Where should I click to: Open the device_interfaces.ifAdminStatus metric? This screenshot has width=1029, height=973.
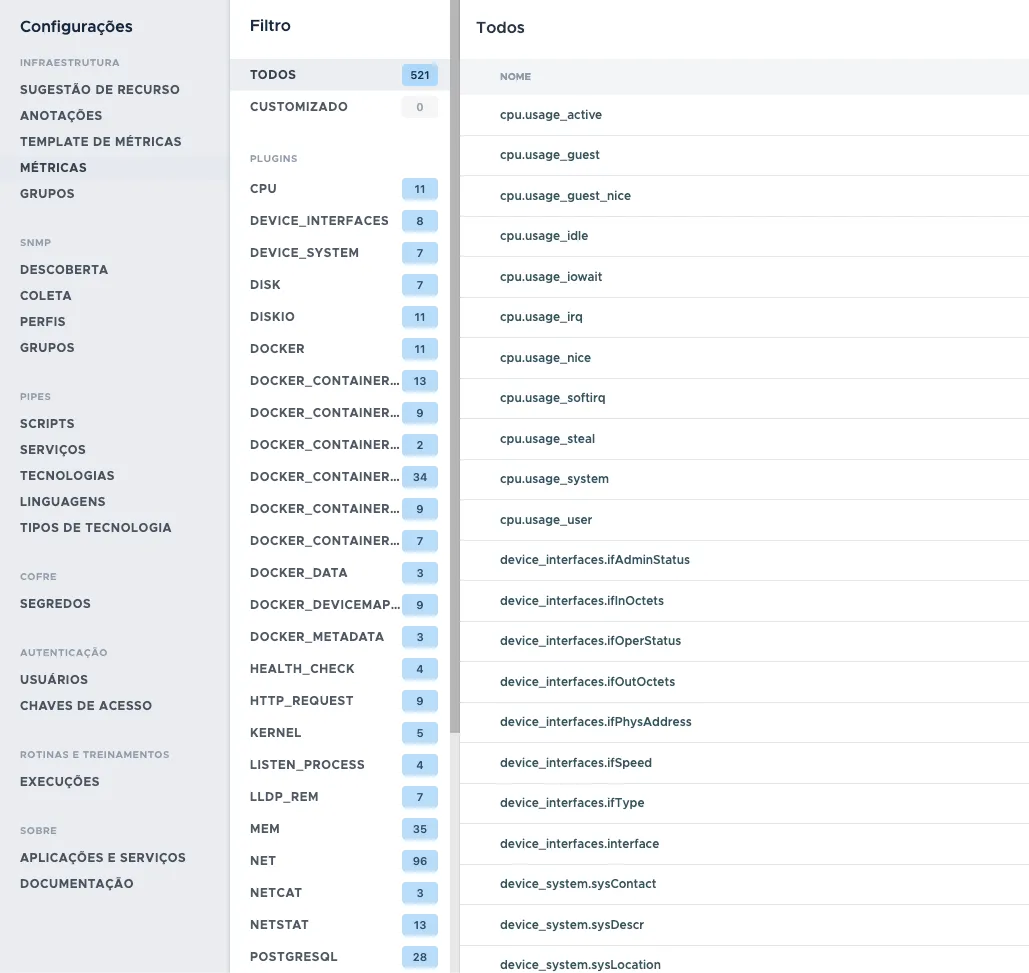(744, 560)
